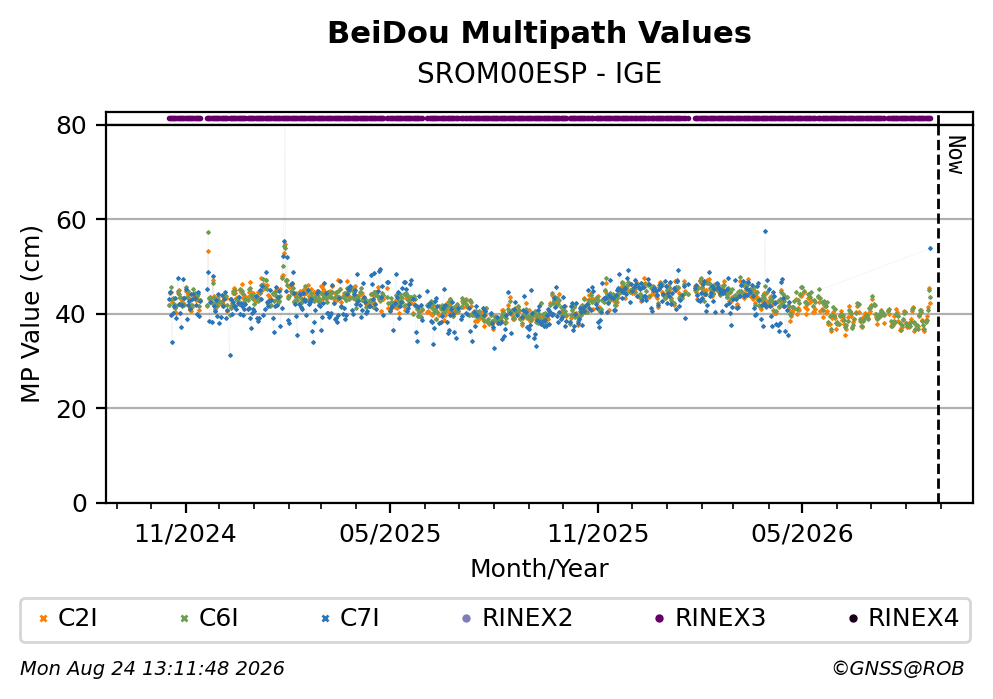The image size is (993, 699).
Task: Click the 11/2025 x-axis tick label
Action: 598,534
